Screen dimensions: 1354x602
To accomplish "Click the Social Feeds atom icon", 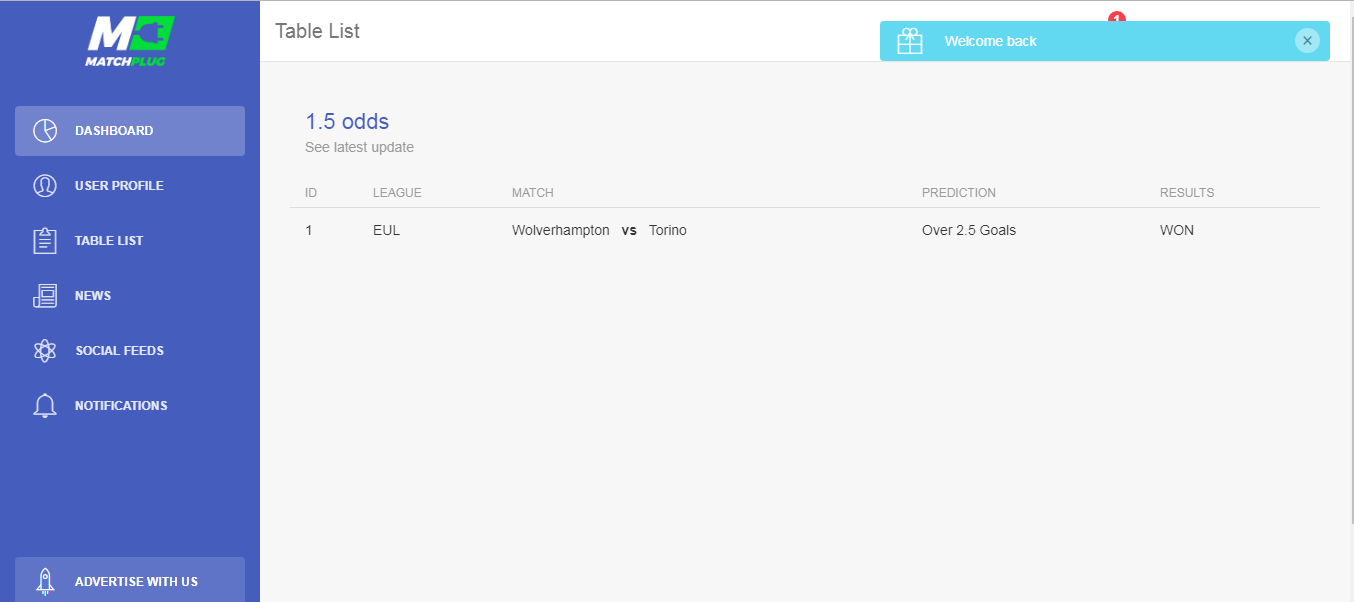I will (45, 351).
